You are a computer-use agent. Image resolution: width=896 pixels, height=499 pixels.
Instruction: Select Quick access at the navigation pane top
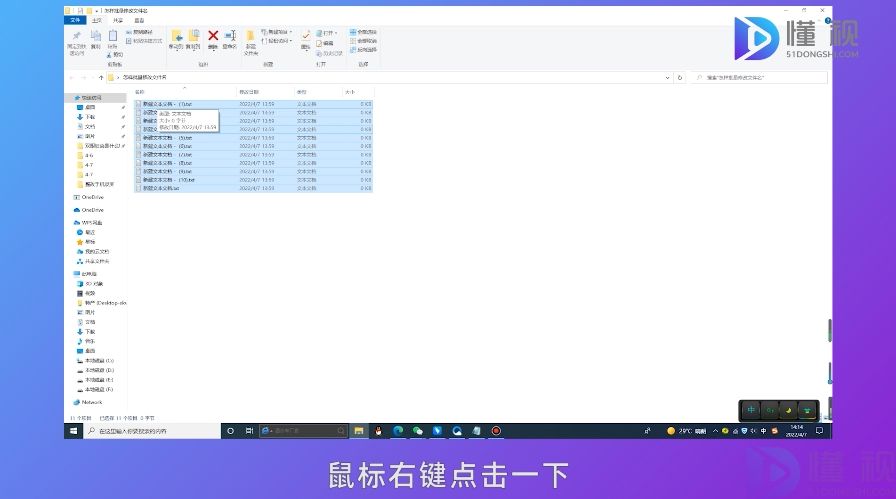91,98
